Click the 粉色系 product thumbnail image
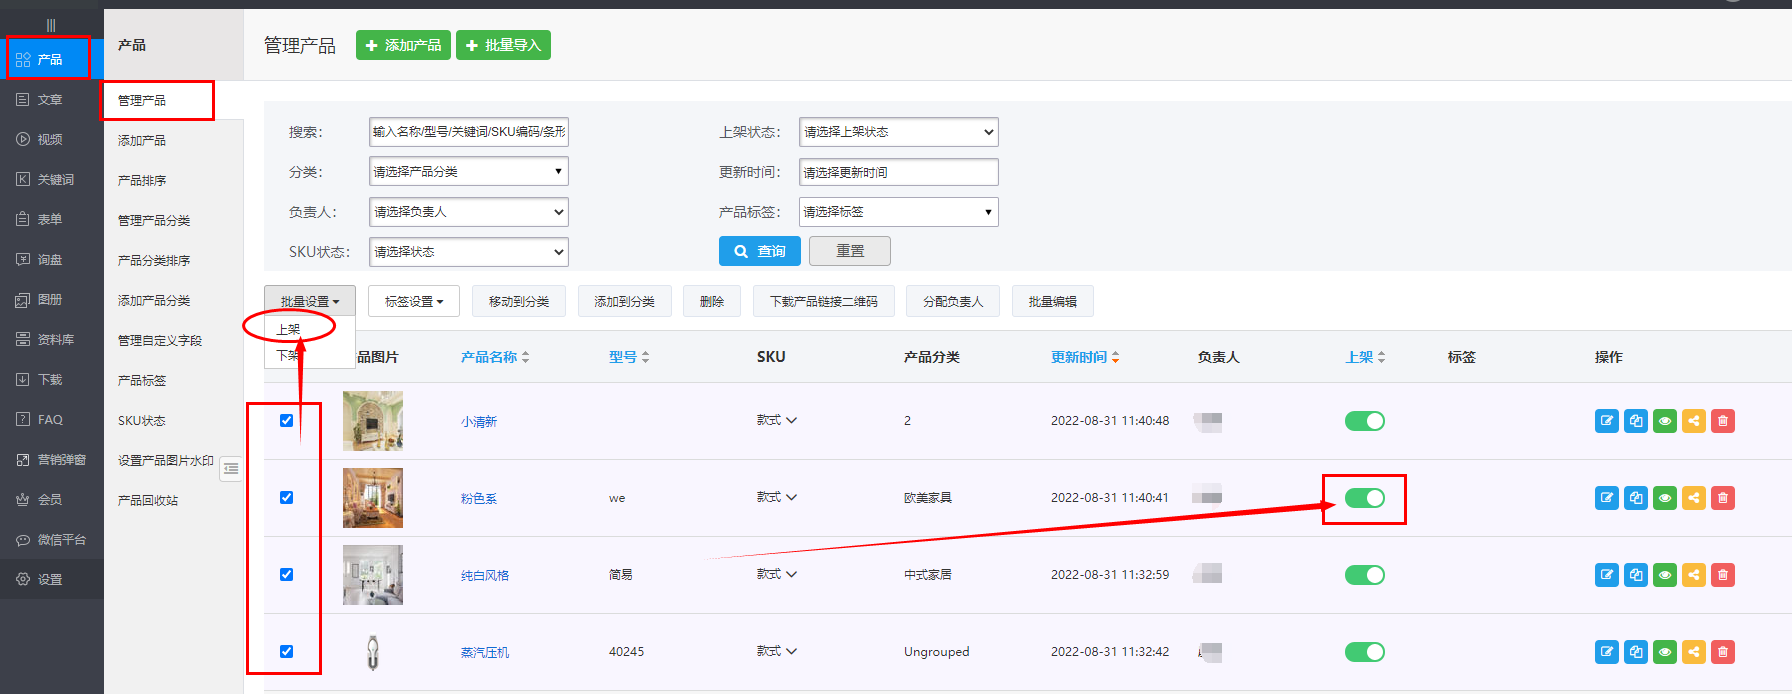Viewport: 1792px width, 694px height. [x=373, y=498]
